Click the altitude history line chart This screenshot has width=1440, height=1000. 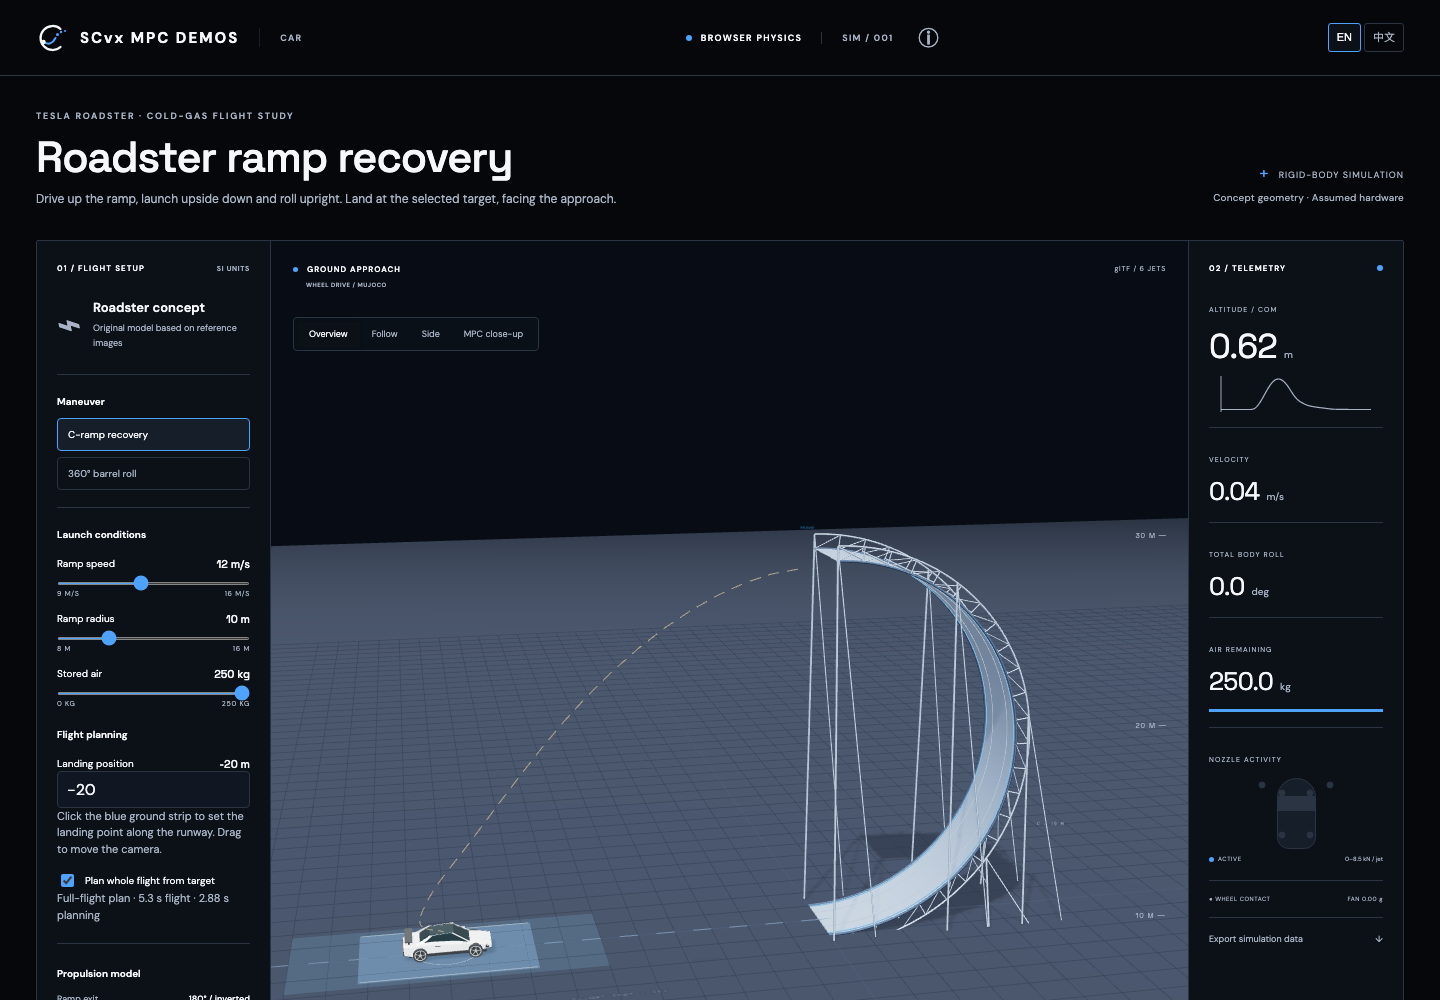click(1296, 395)
